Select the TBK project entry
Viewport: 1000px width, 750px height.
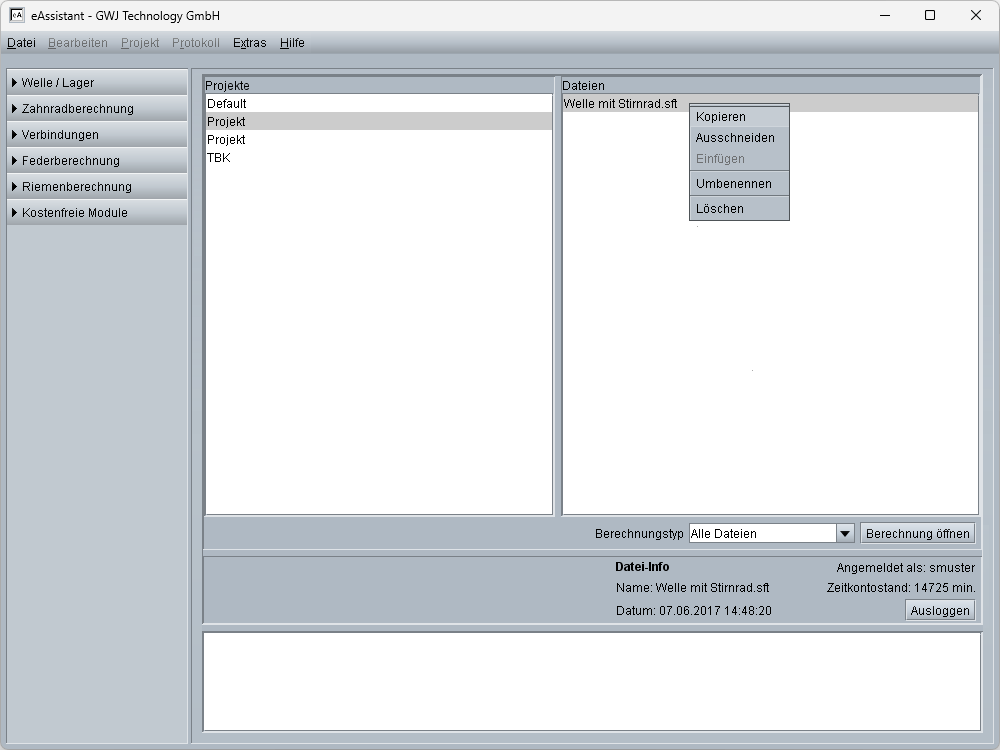coord(219,158)
